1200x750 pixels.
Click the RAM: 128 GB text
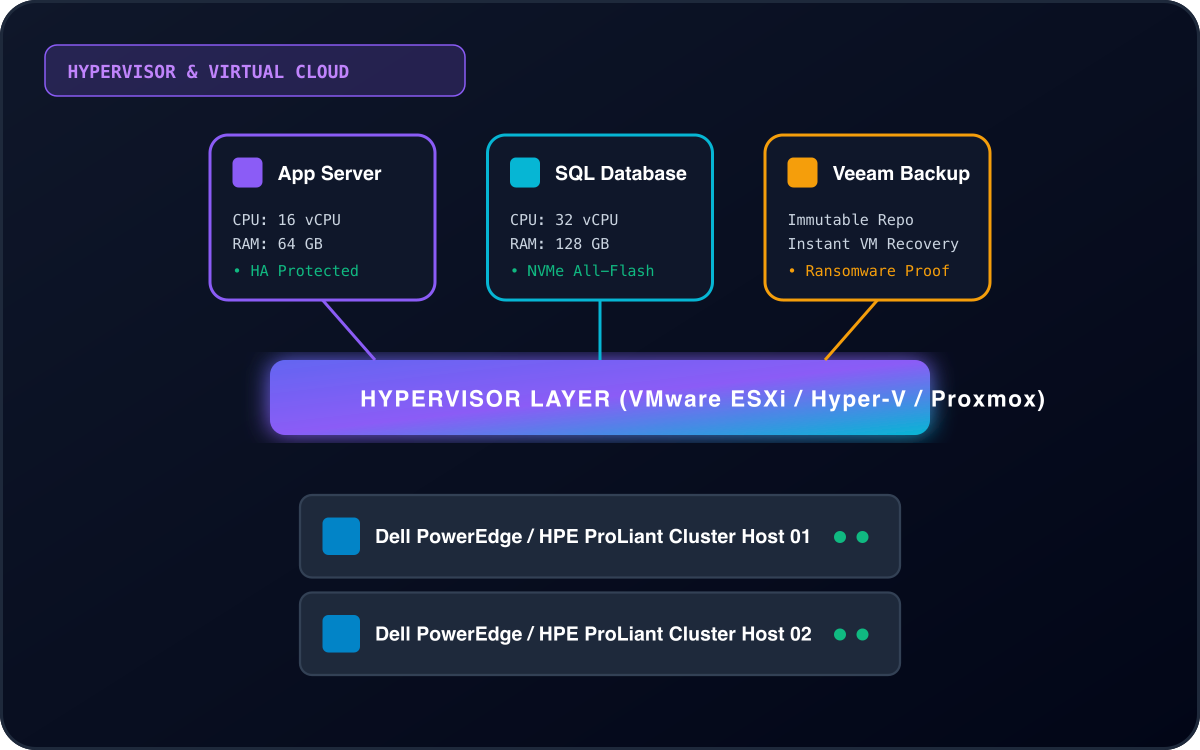[x=560, y=244]
